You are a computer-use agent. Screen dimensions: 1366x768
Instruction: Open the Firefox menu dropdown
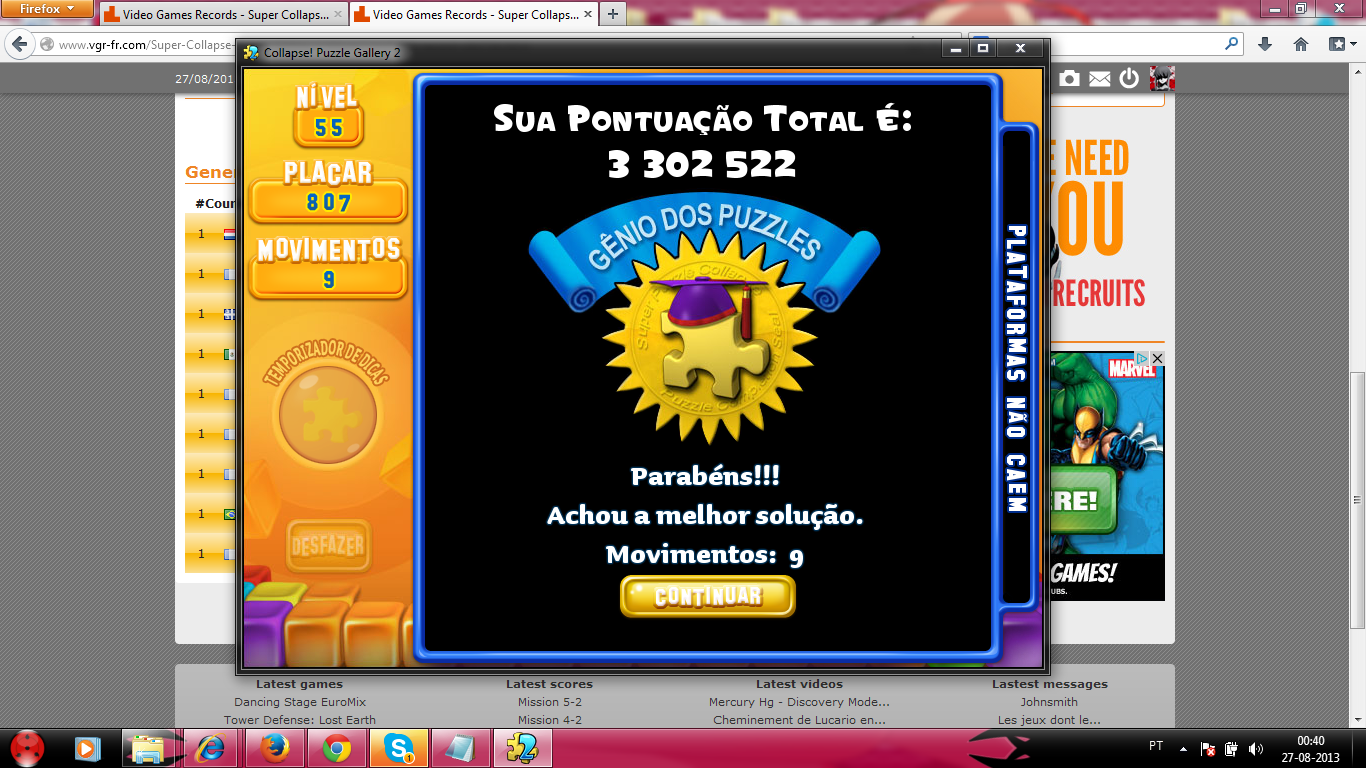(x=47, y=9)
